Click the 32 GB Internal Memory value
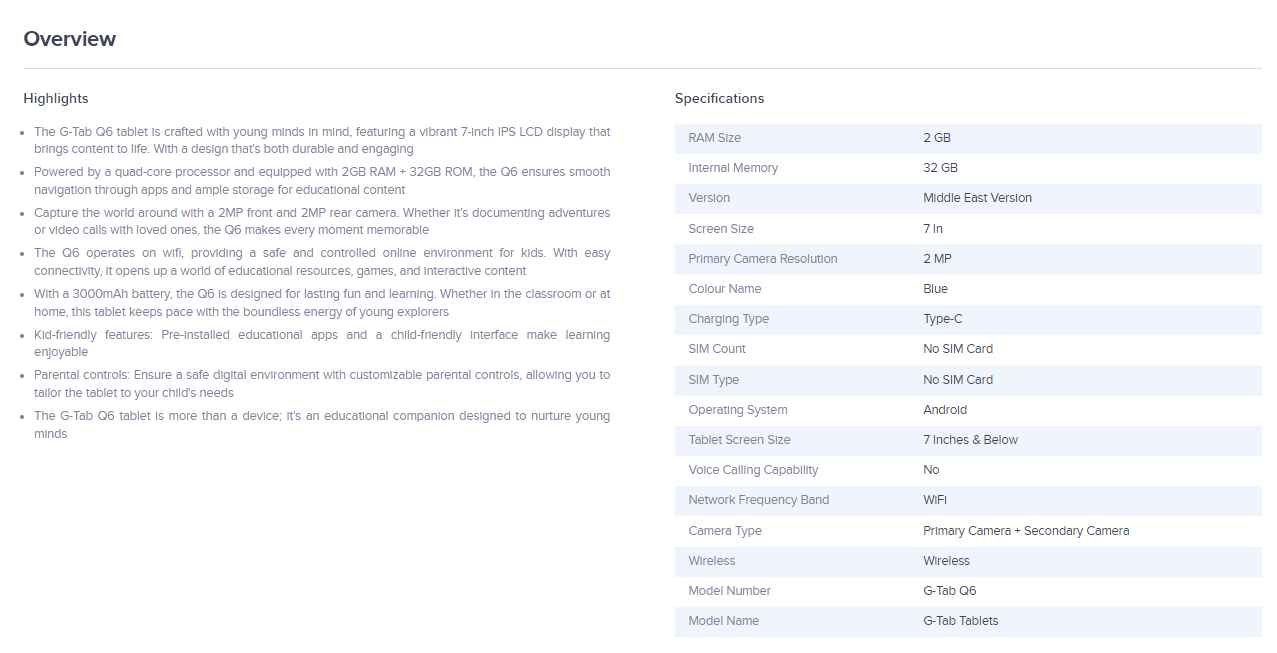Screen dimensions: 1277x653 click(x=940, y=168)
